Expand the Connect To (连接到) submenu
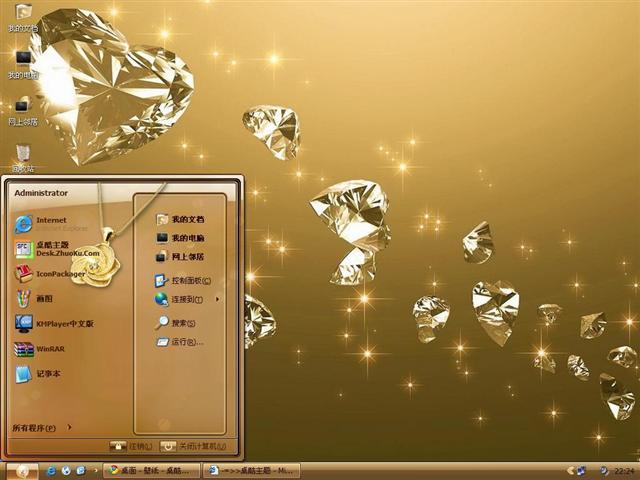The width and height of the screenshot is (640, 480). (187, 299)
